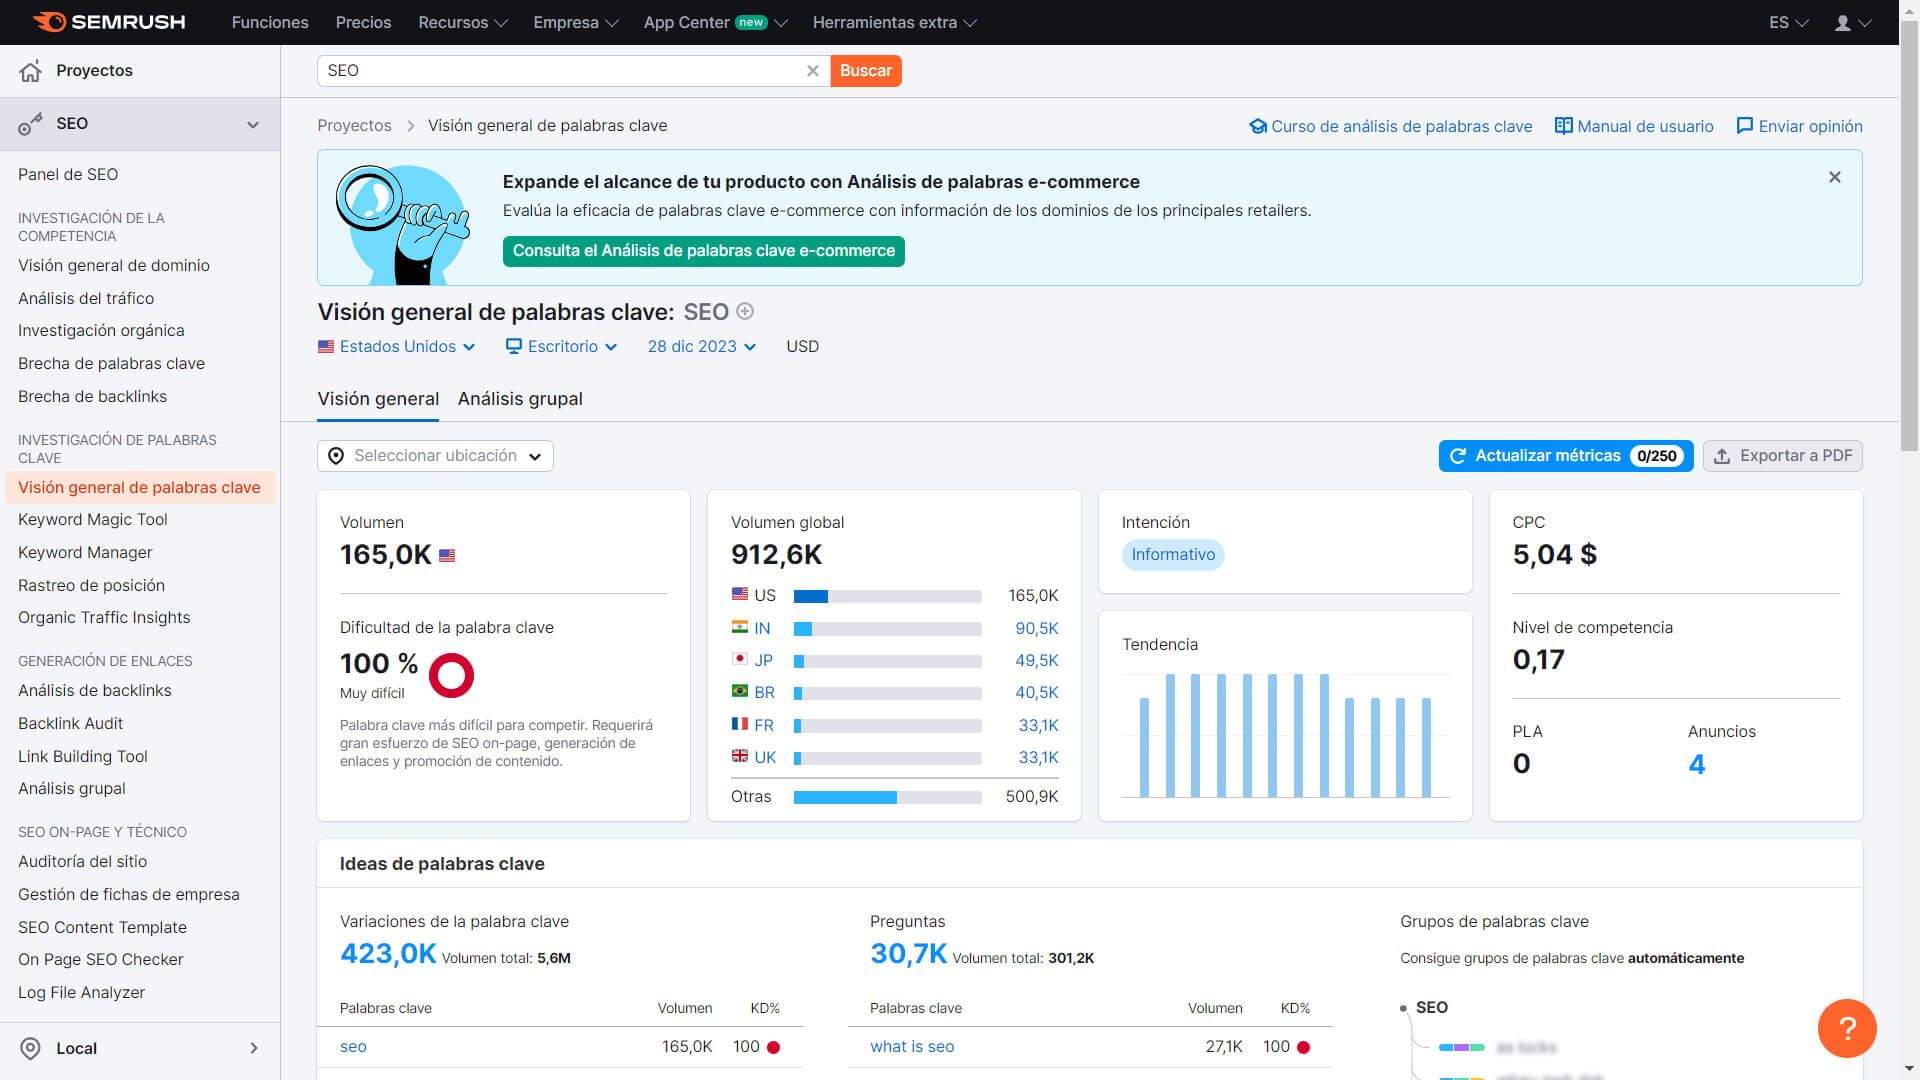The height and width of the screenshot is (1080, 1920).
Task: Click the location pin in Seleccionar ubicación
Action: point(336,456)
